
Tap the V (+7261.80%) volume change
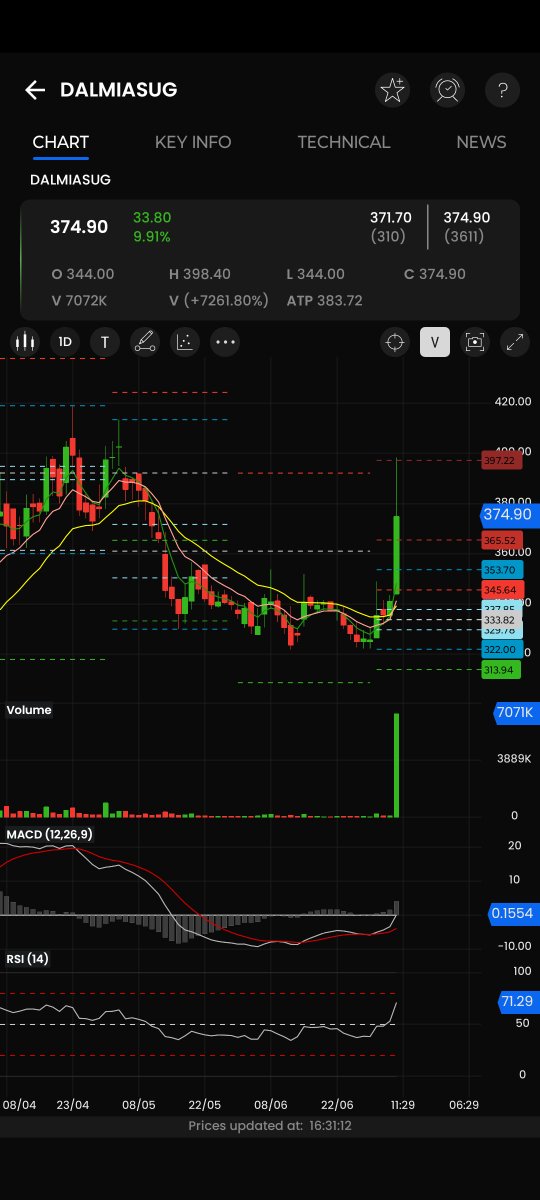coord(220,300)
